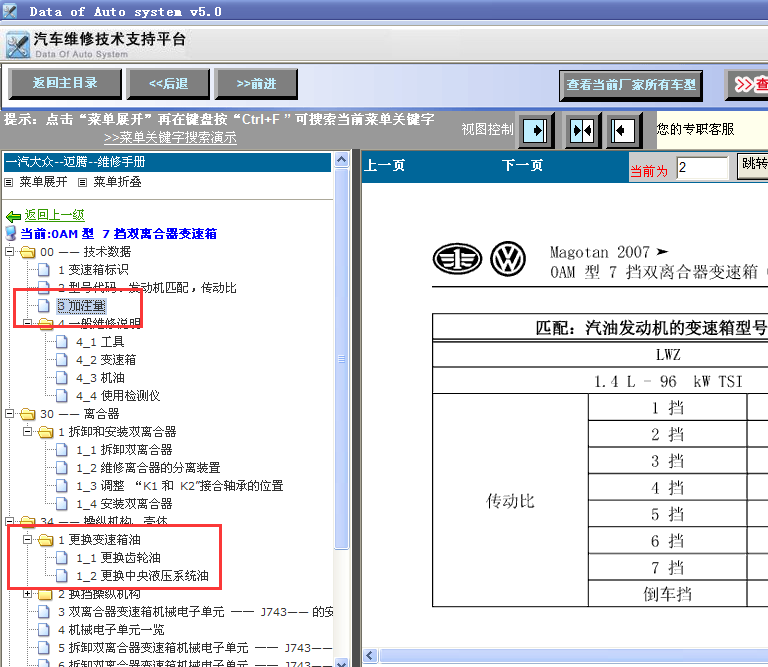
Task: Click the third view control icon
Action: point(623,130)
